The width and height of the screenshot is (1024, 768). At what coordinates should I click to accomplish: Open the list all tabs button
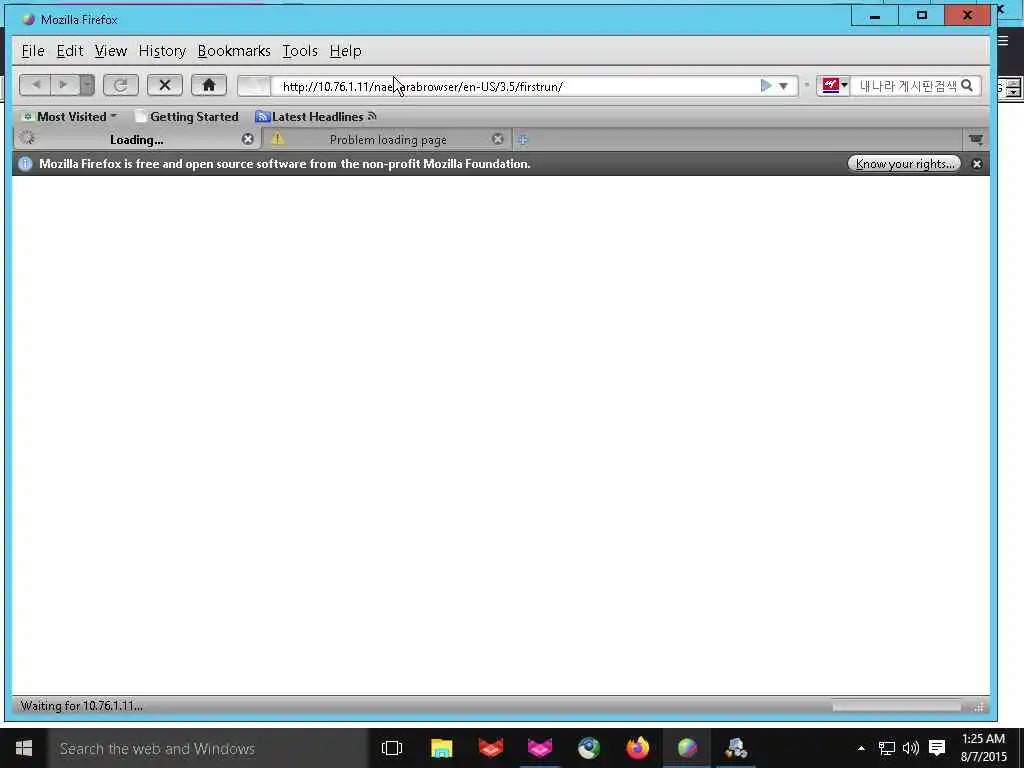pyautogui.click(x=976, y=139)
